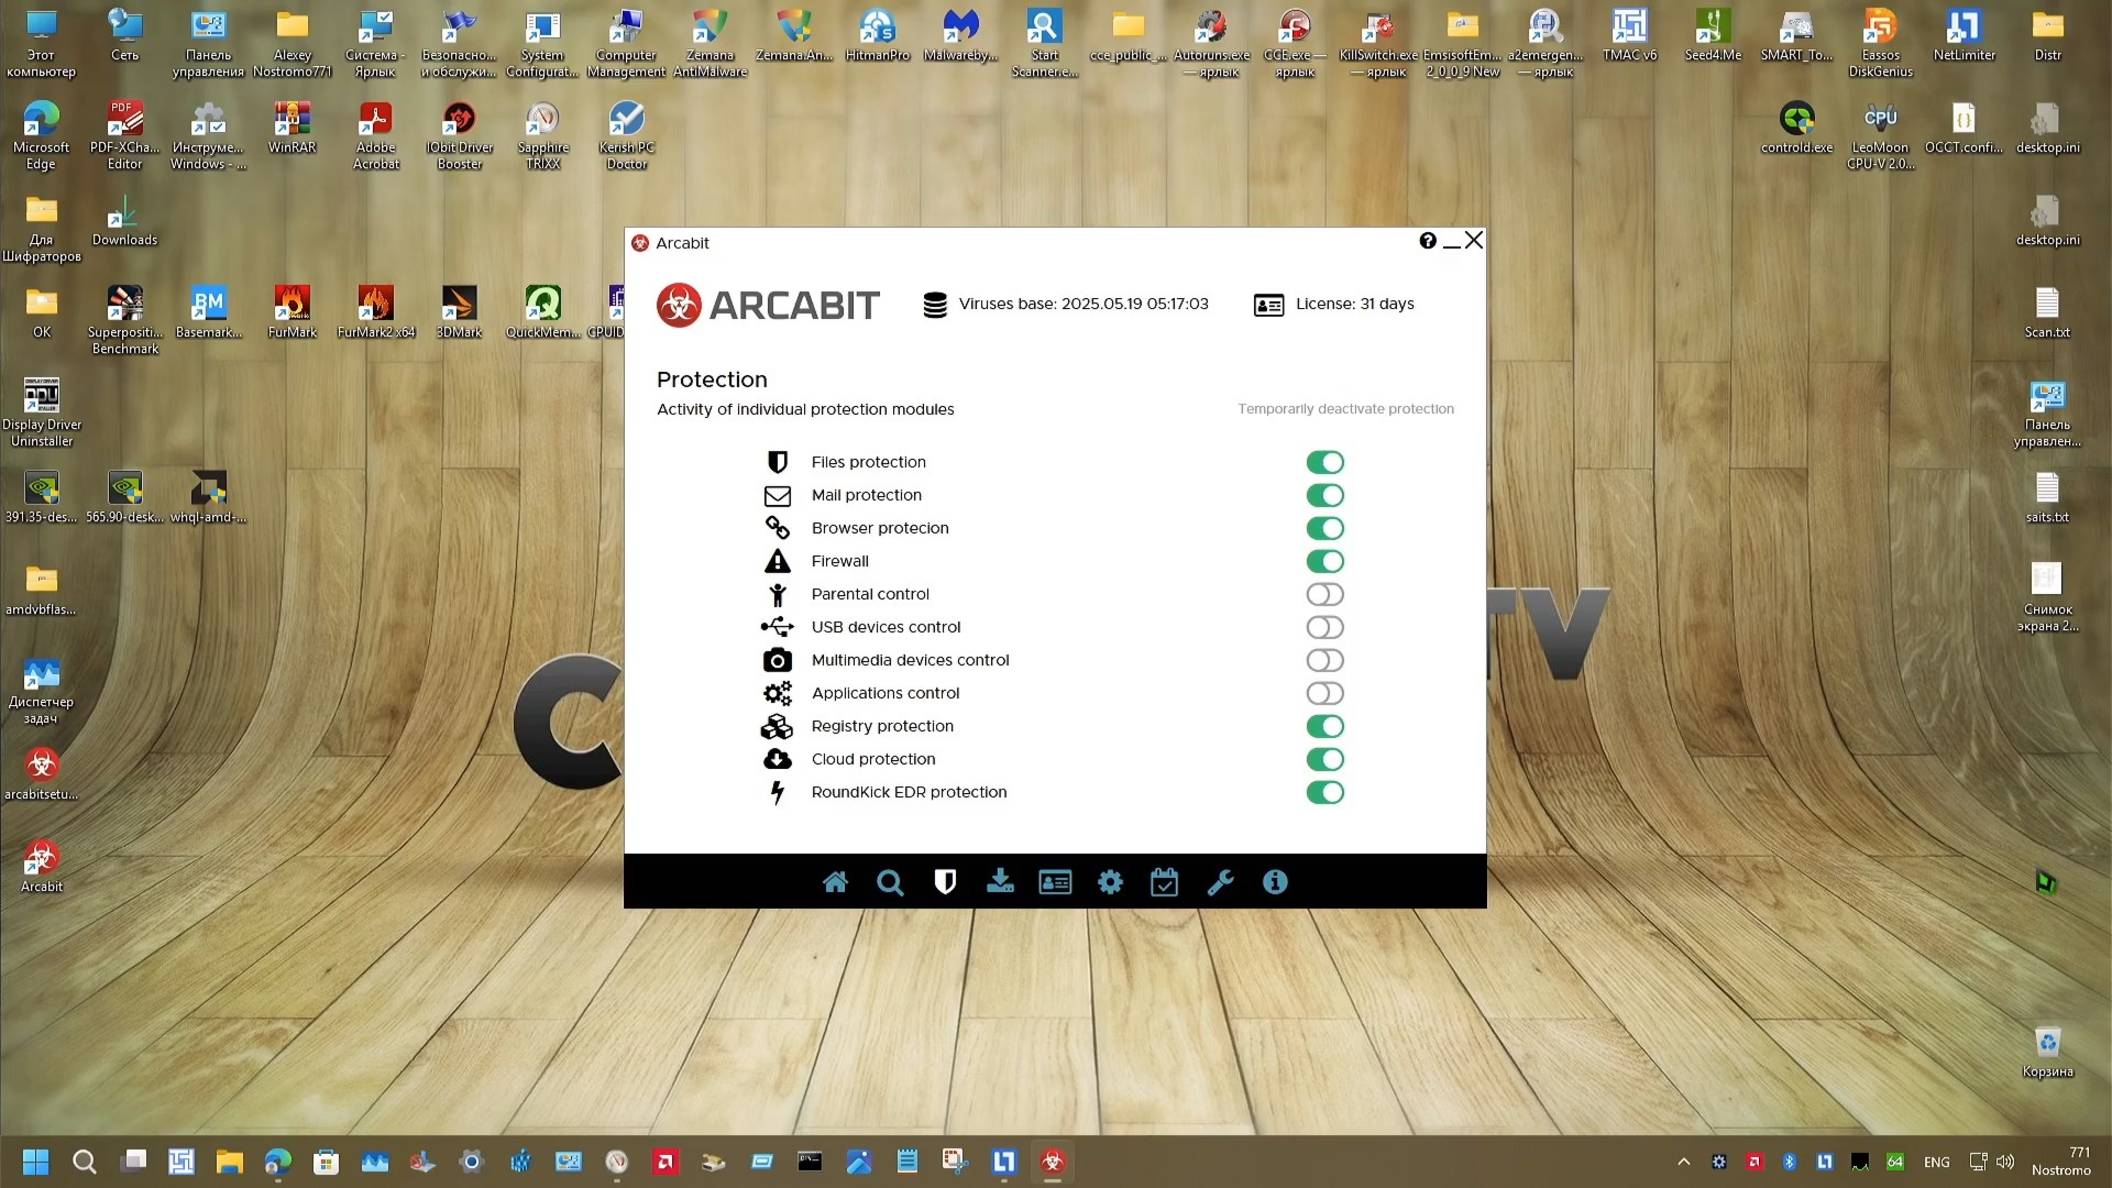2112x1188 pixels.
Task: Open the scheduler calendar icon
Action: (x=1163, y=882)
